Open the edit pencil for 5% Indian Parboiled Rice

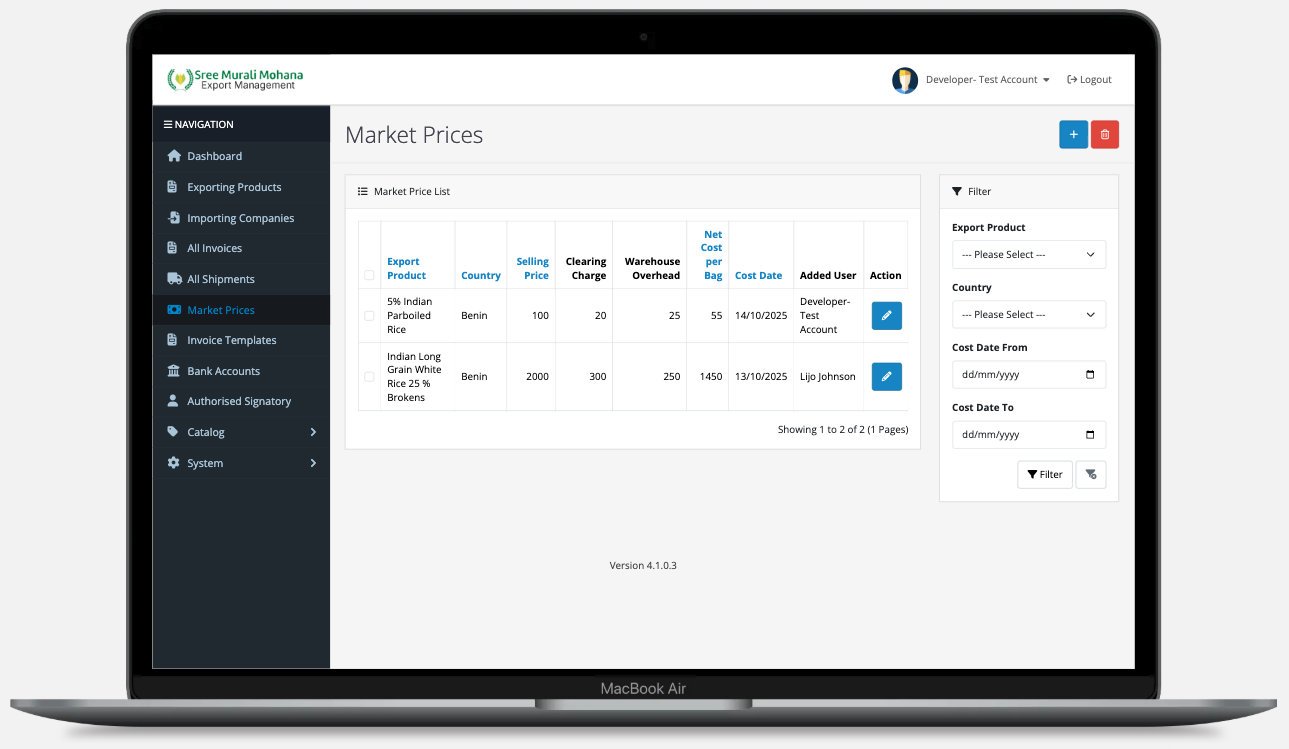(886, 315)
